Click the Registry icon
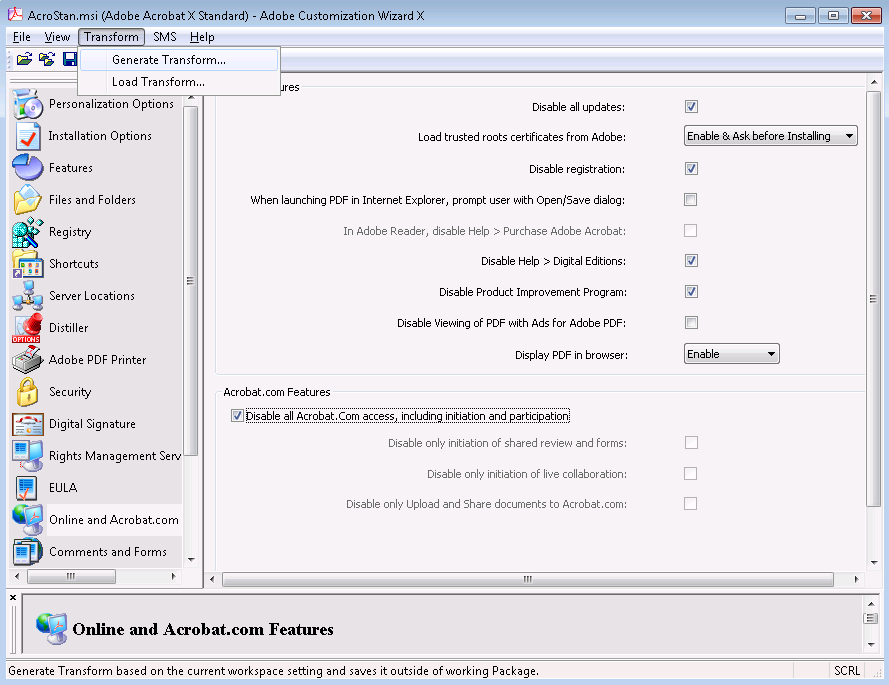889x685 pixels. pos(27,232)
